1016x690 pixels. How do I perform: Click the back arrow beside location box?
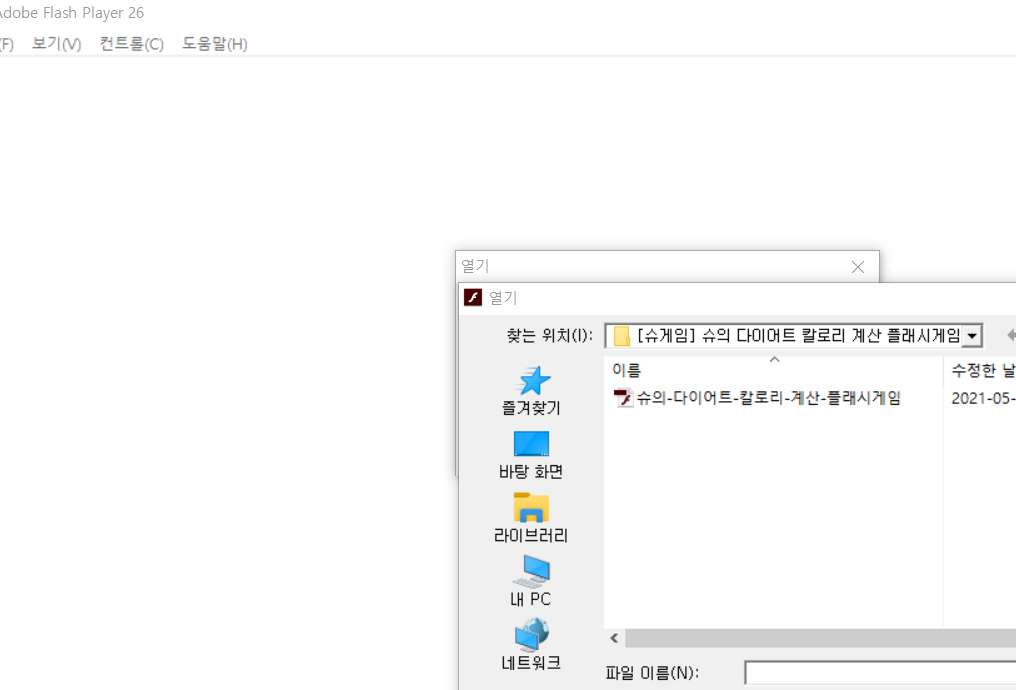coord(1009,335)
